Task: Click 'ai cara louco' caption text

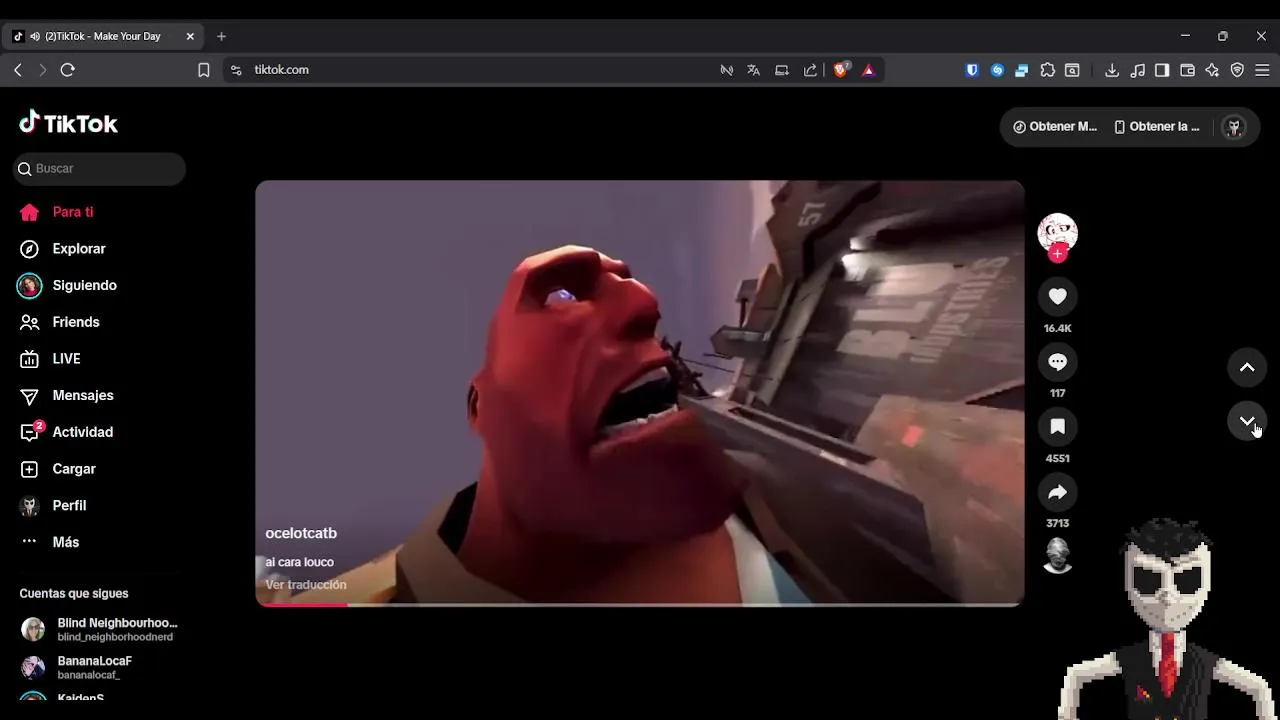Action: point(300,562)
